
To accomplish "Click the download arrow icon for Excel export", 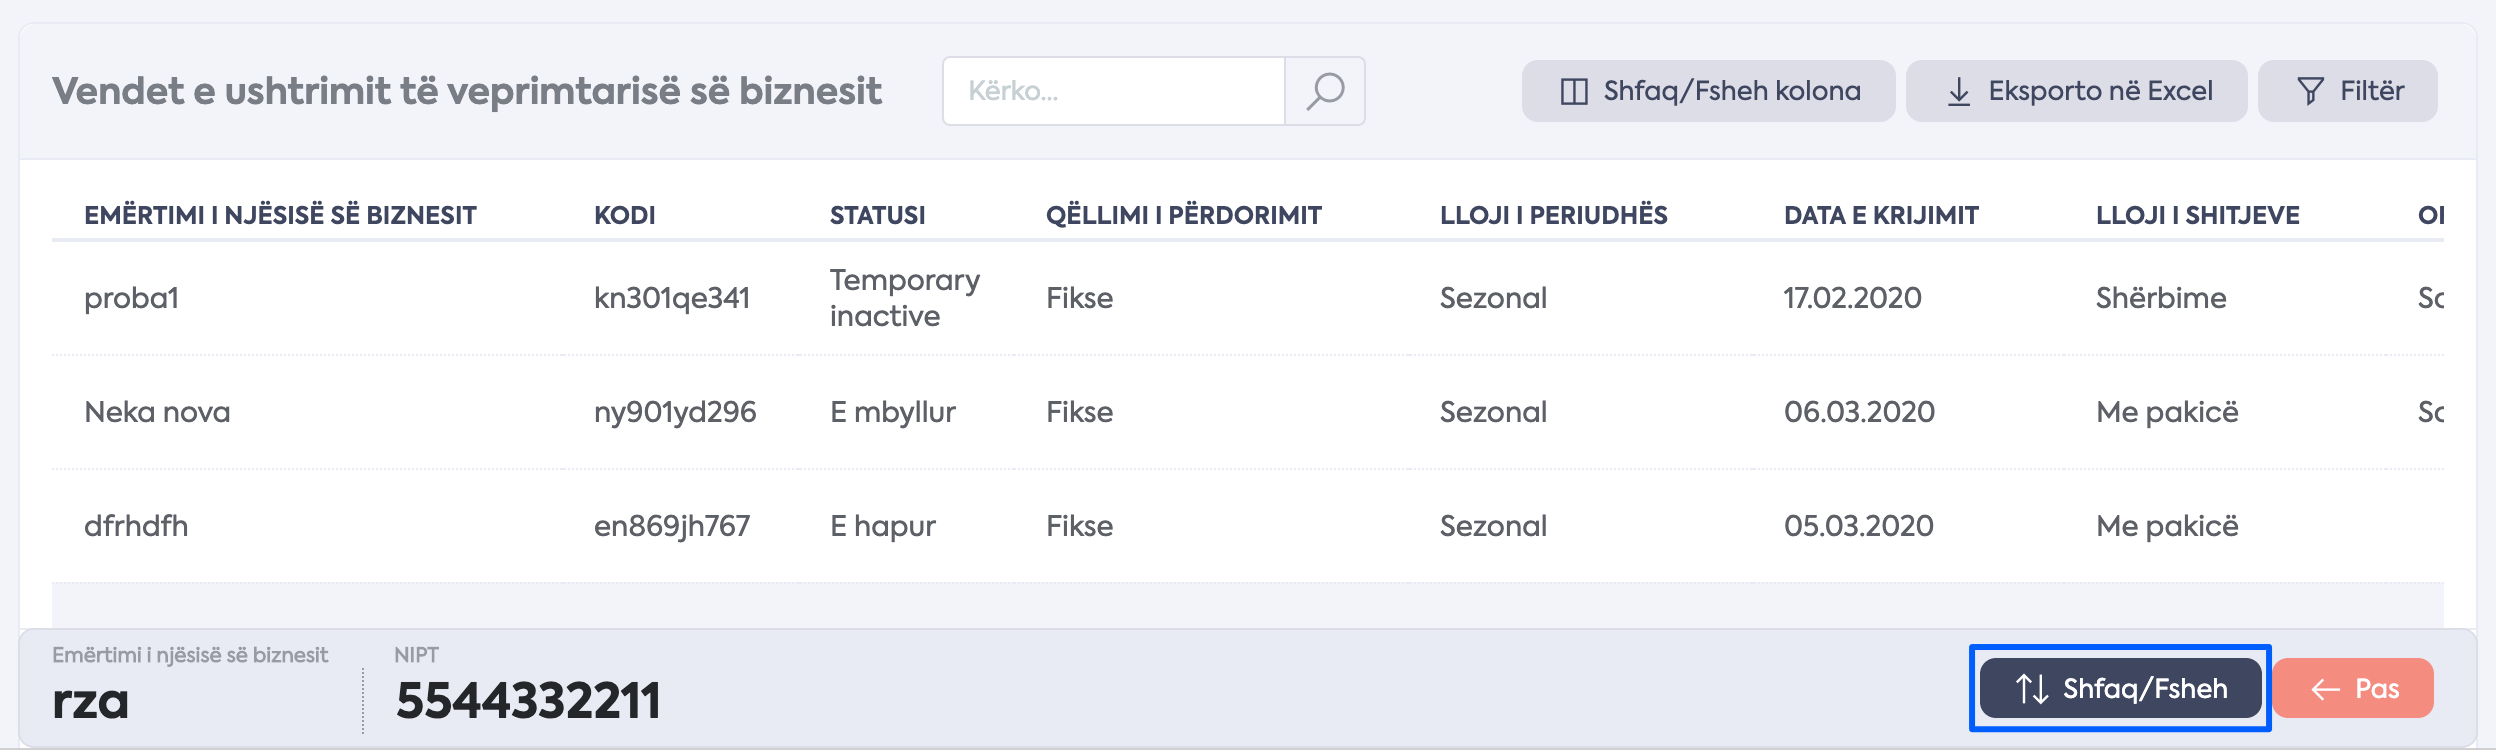I will coord(1959,92).
